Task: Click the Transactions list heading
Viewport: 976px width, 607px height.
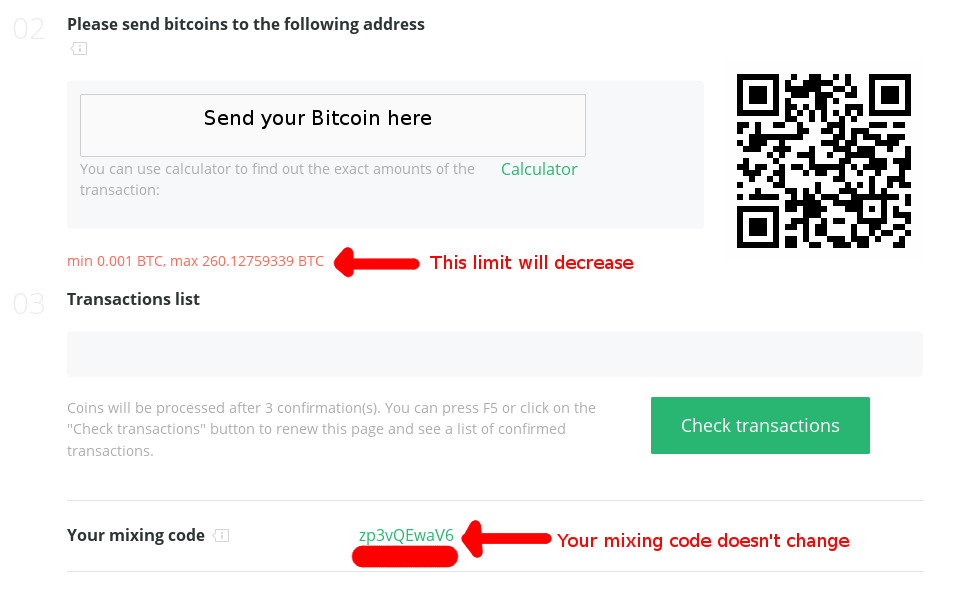Action: point(133,299)
